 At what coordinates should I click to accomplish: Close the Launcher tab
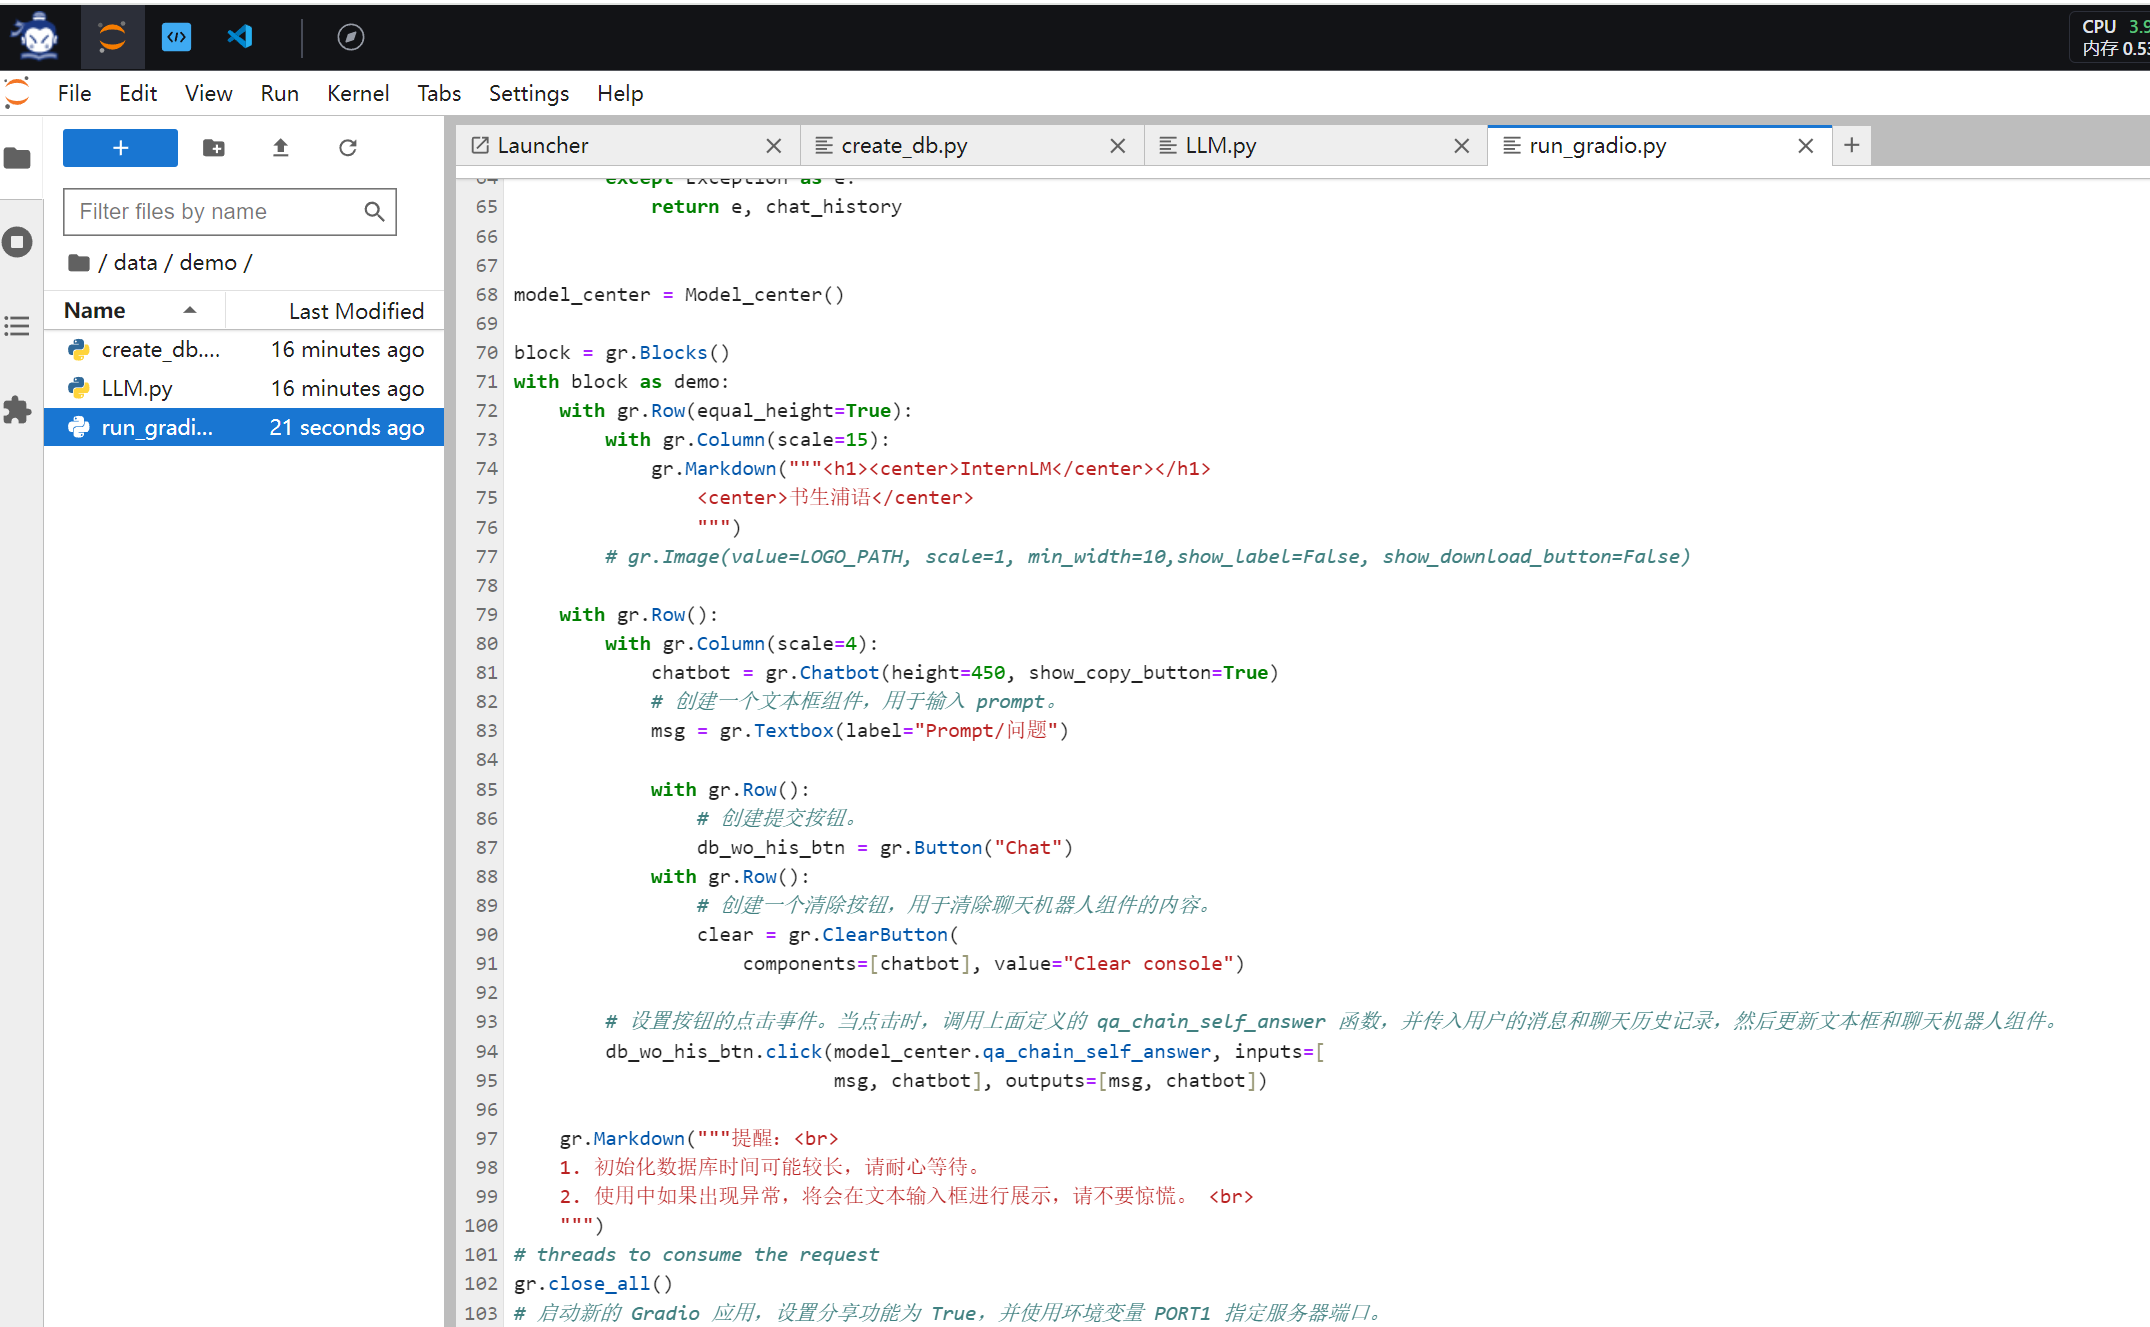pos(773,146)
